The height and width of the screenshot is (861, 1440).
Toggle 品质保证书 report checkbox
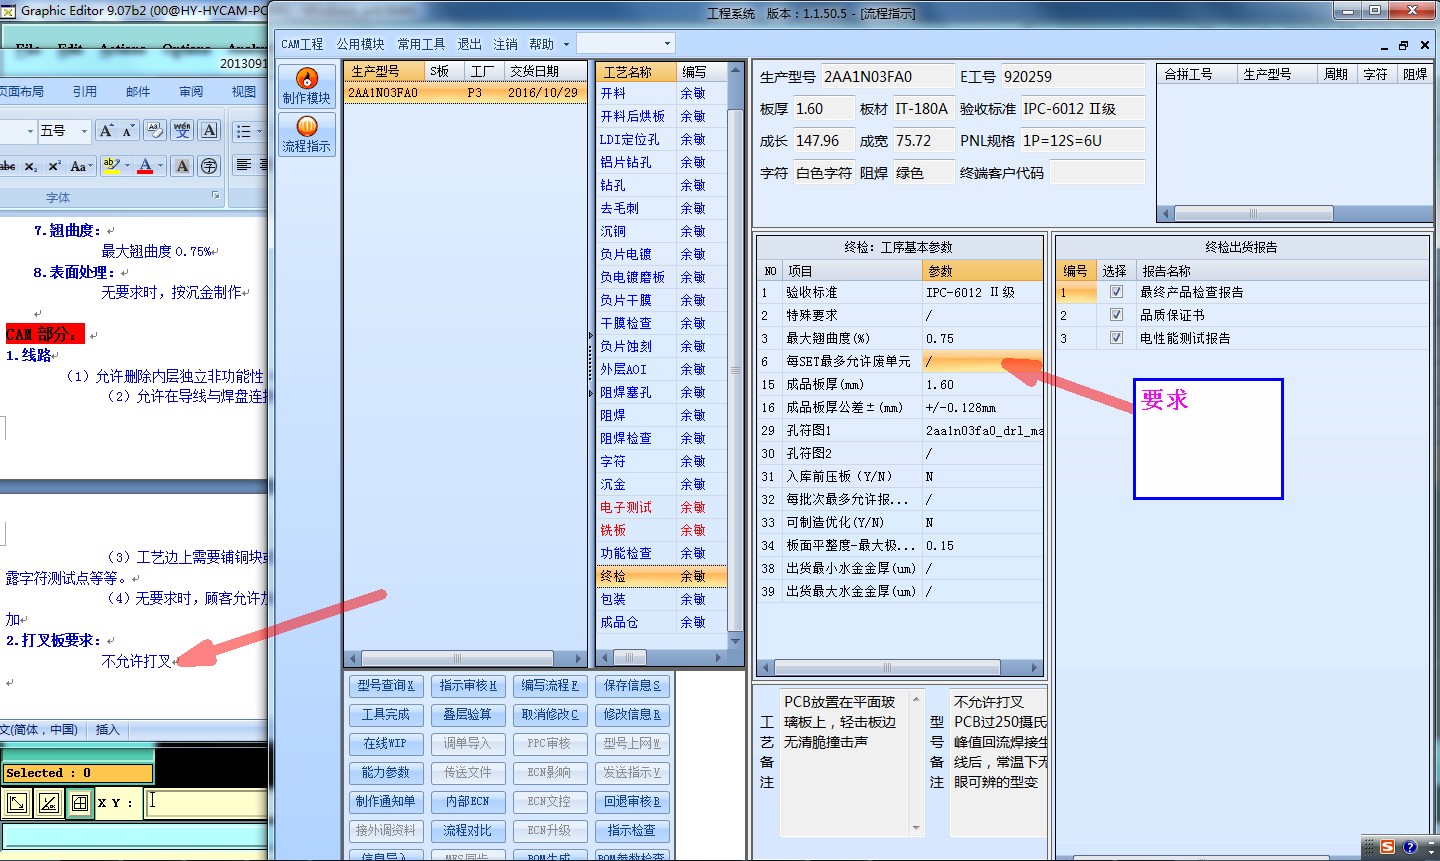click(1116, 315)
